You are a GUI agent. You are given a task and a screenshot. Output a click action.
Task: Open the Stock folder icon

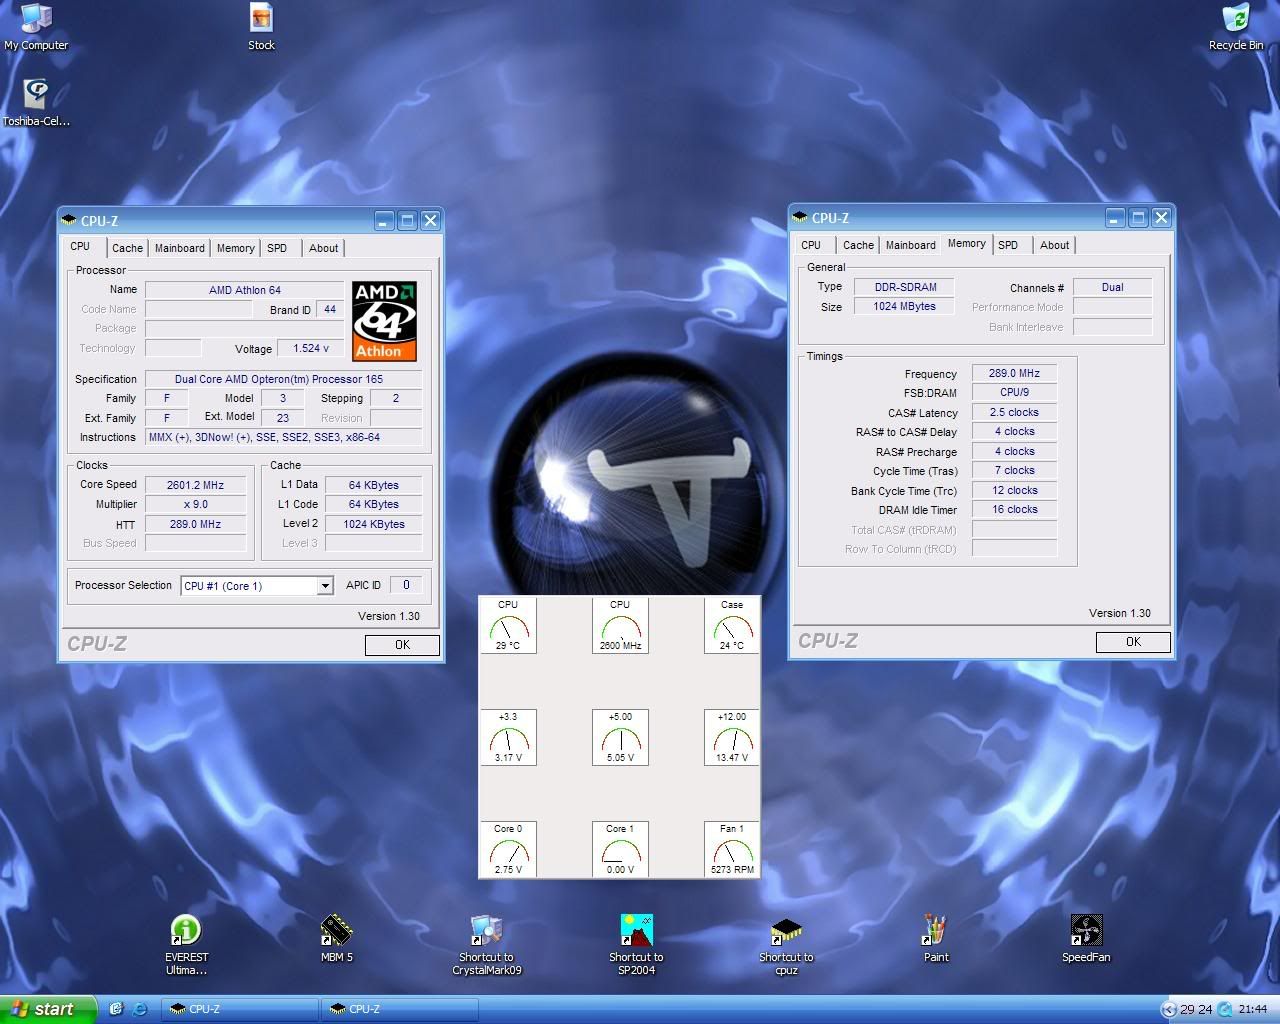point(261,20)
